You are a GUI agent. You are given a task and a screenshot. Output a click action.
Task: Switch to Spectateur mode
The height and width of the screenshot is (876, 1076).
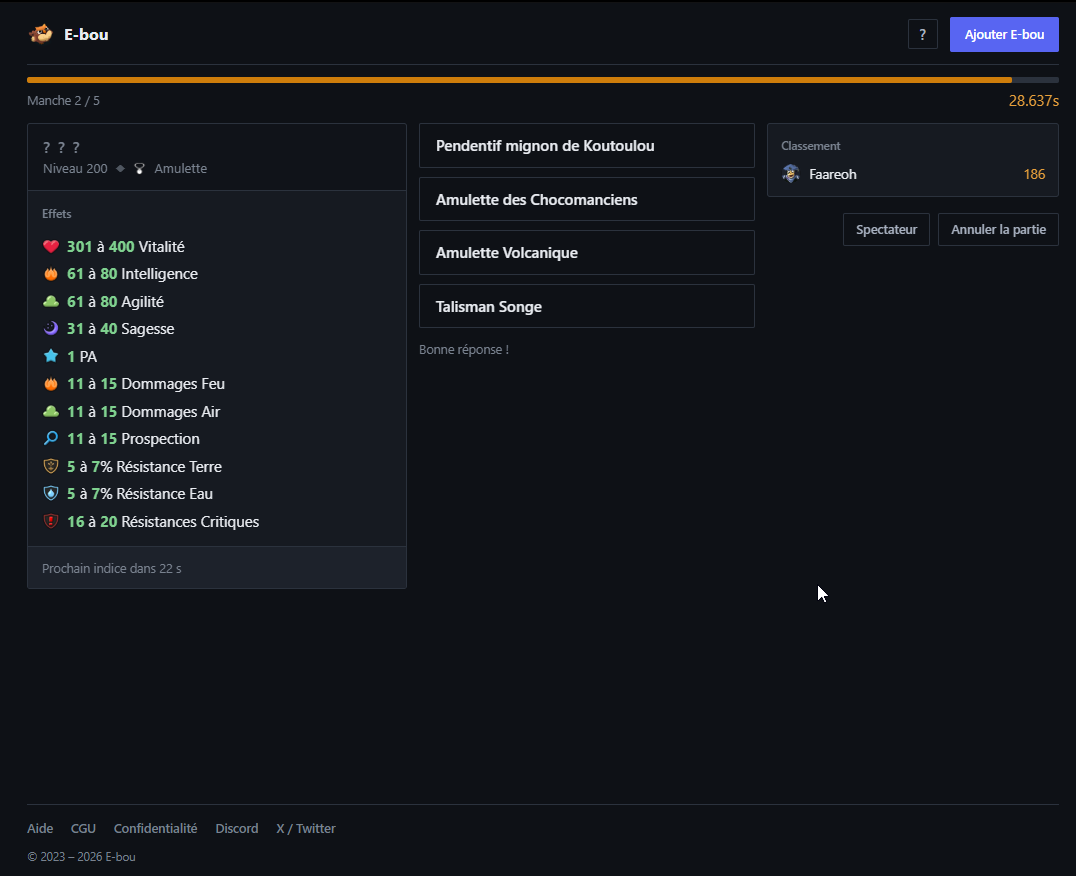tap(886, 229)
